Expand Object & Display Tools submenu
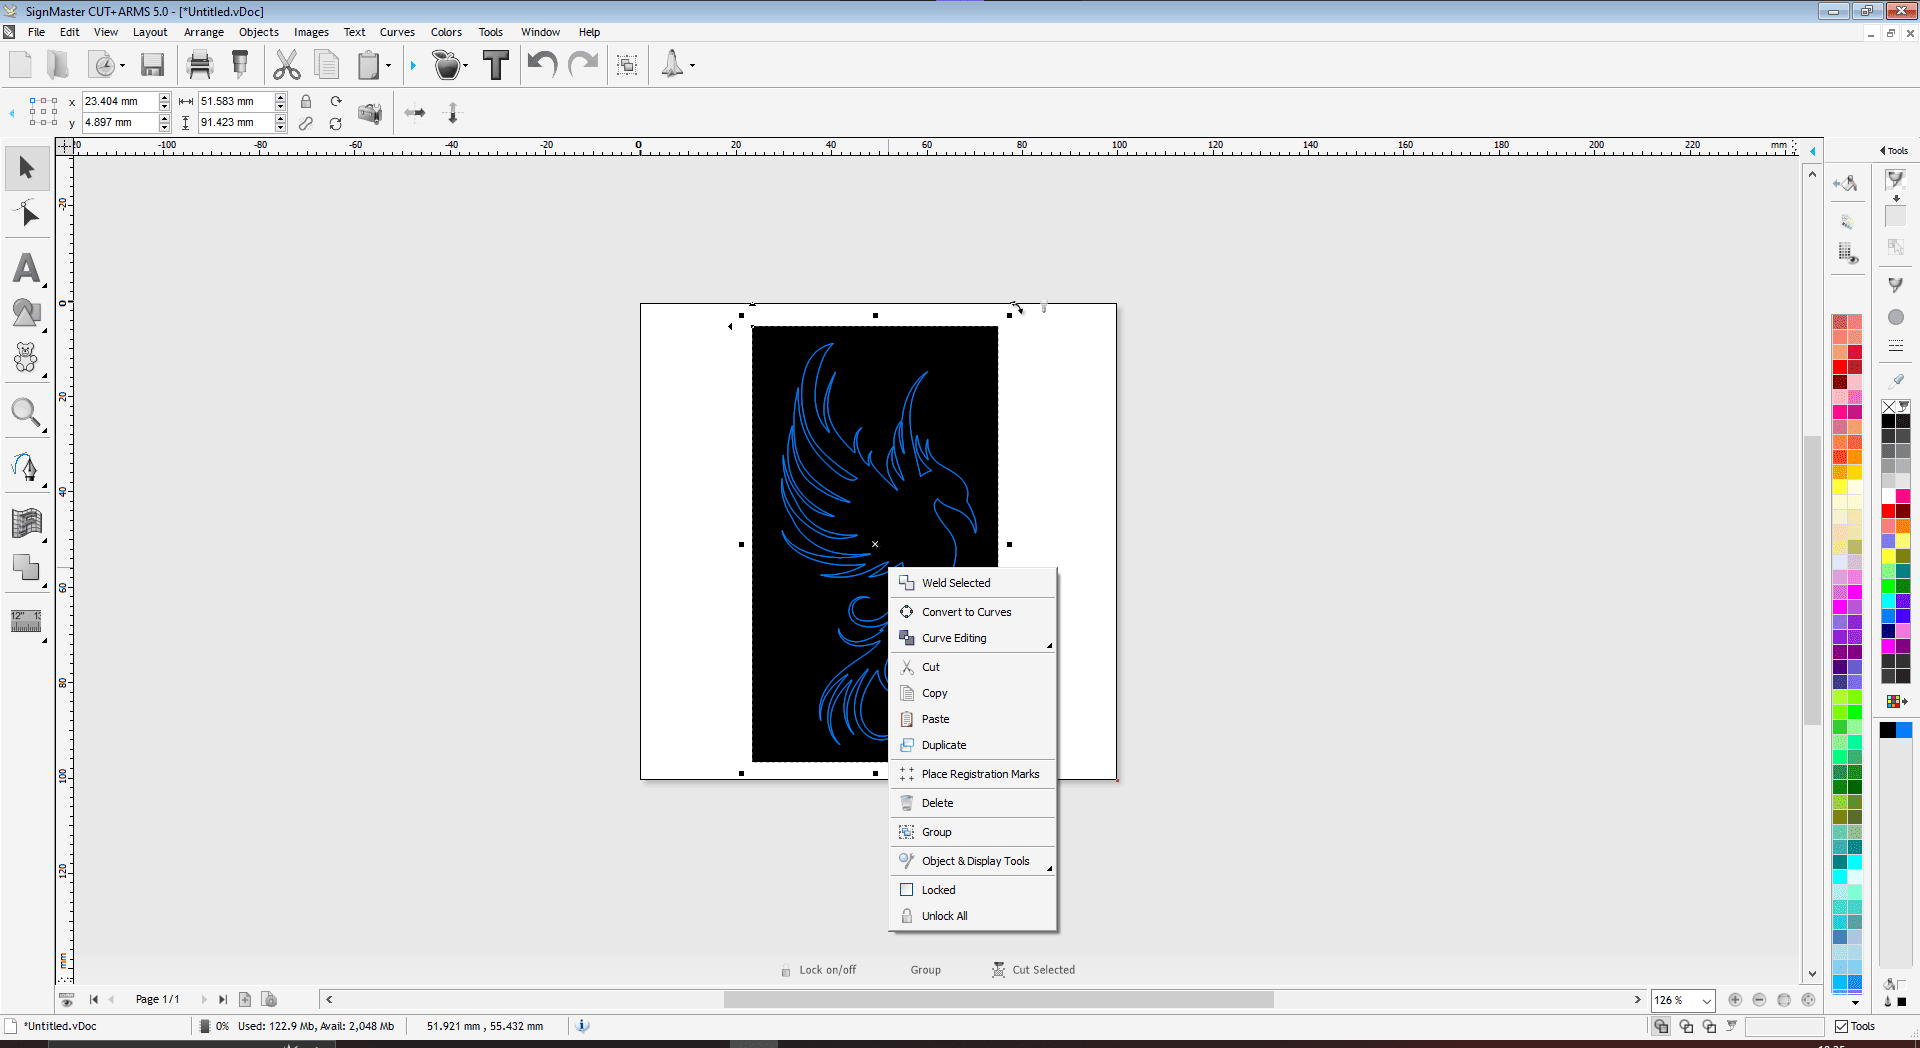The image size is (1920, 1048). (x=973, y=861)
